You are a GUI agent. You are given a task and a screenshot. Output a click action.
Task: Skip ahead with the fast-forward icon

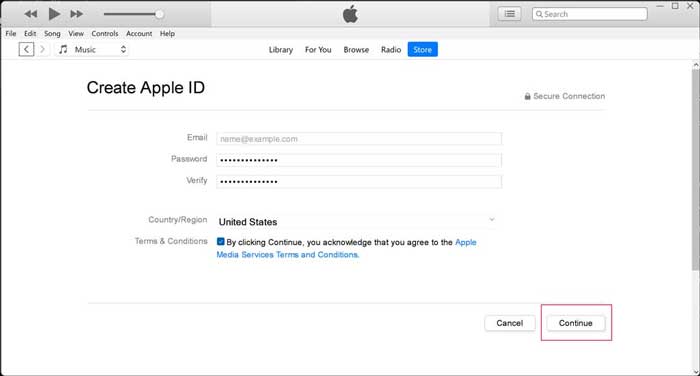click(x=76, y=14)
